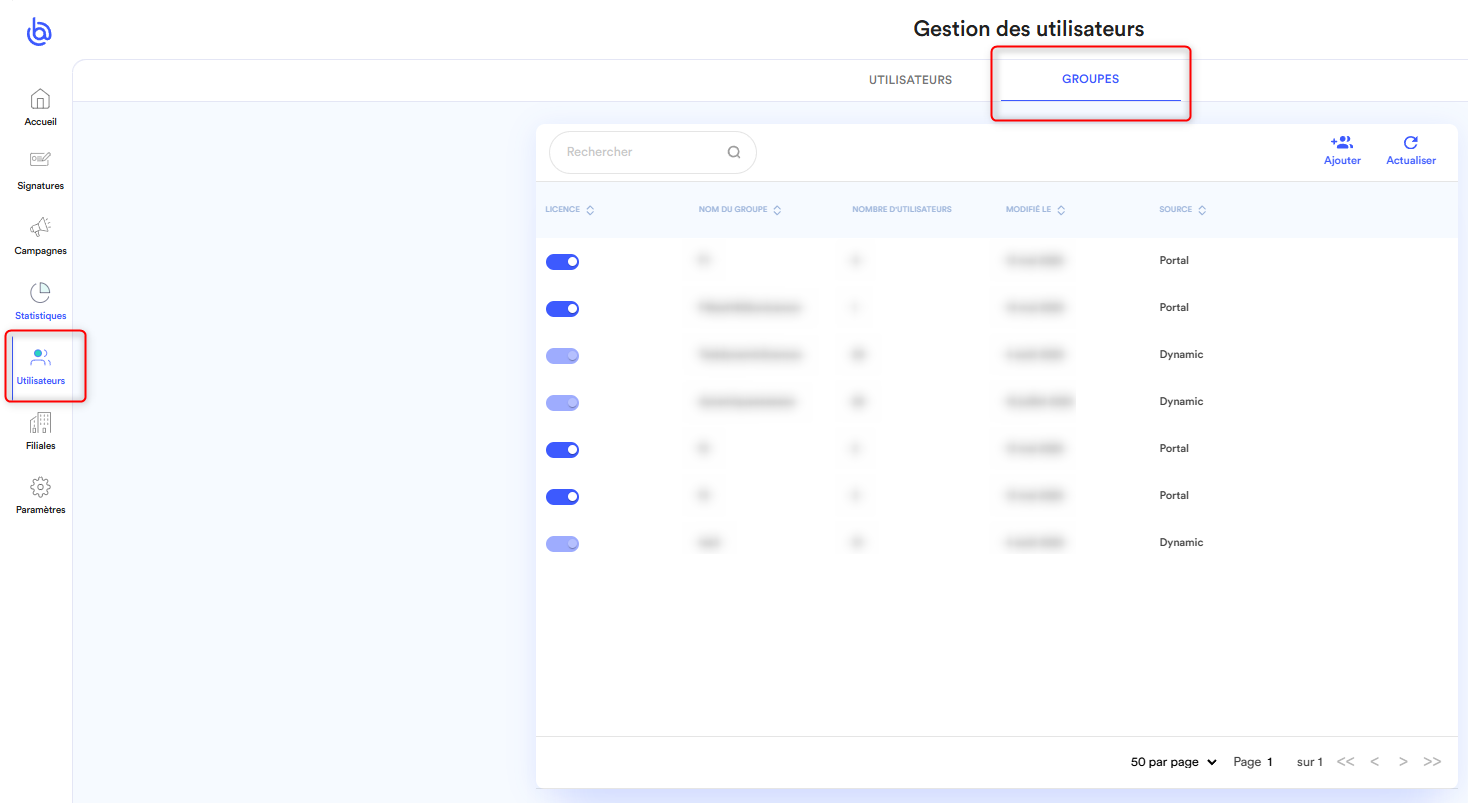Click the Actualiser refresh icon
The width and height of the screenshot is (1468, 803).
point(1410,143)
